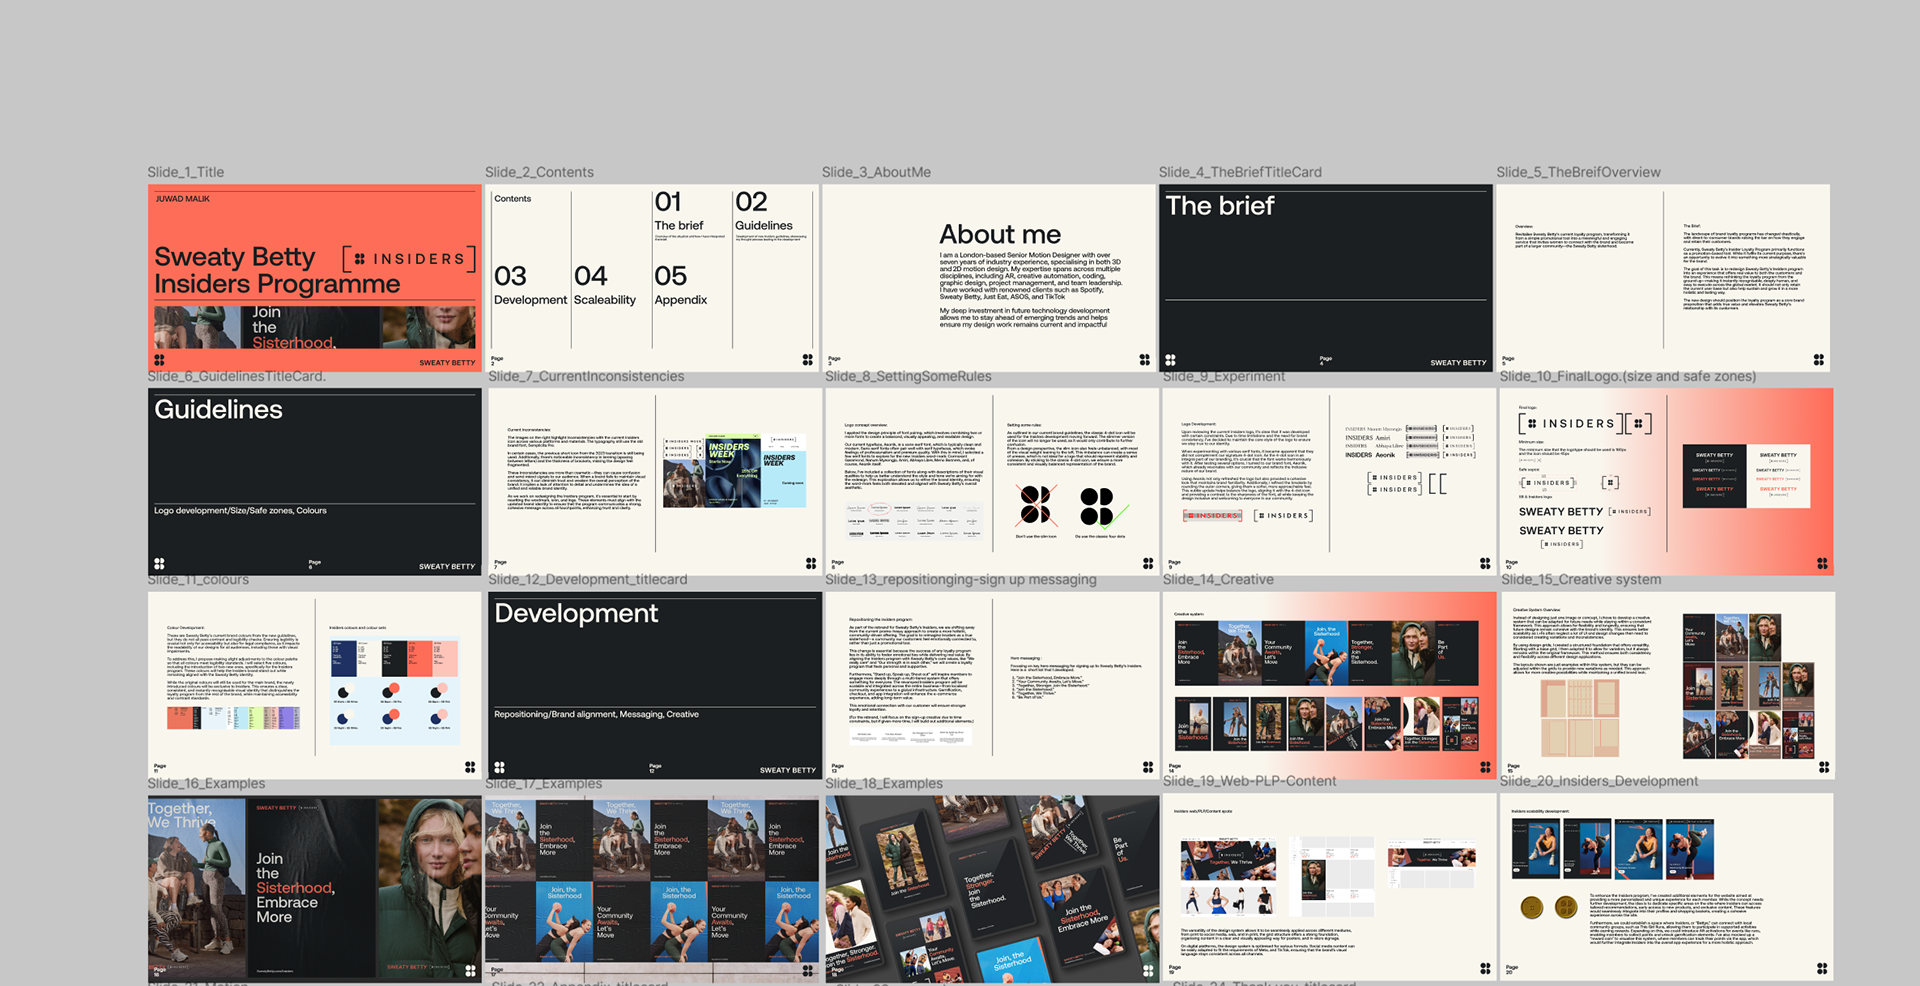Click the final logo slide with orange gradient
This screenshot has width=1920, height=986.
[x=1666, y=482]
